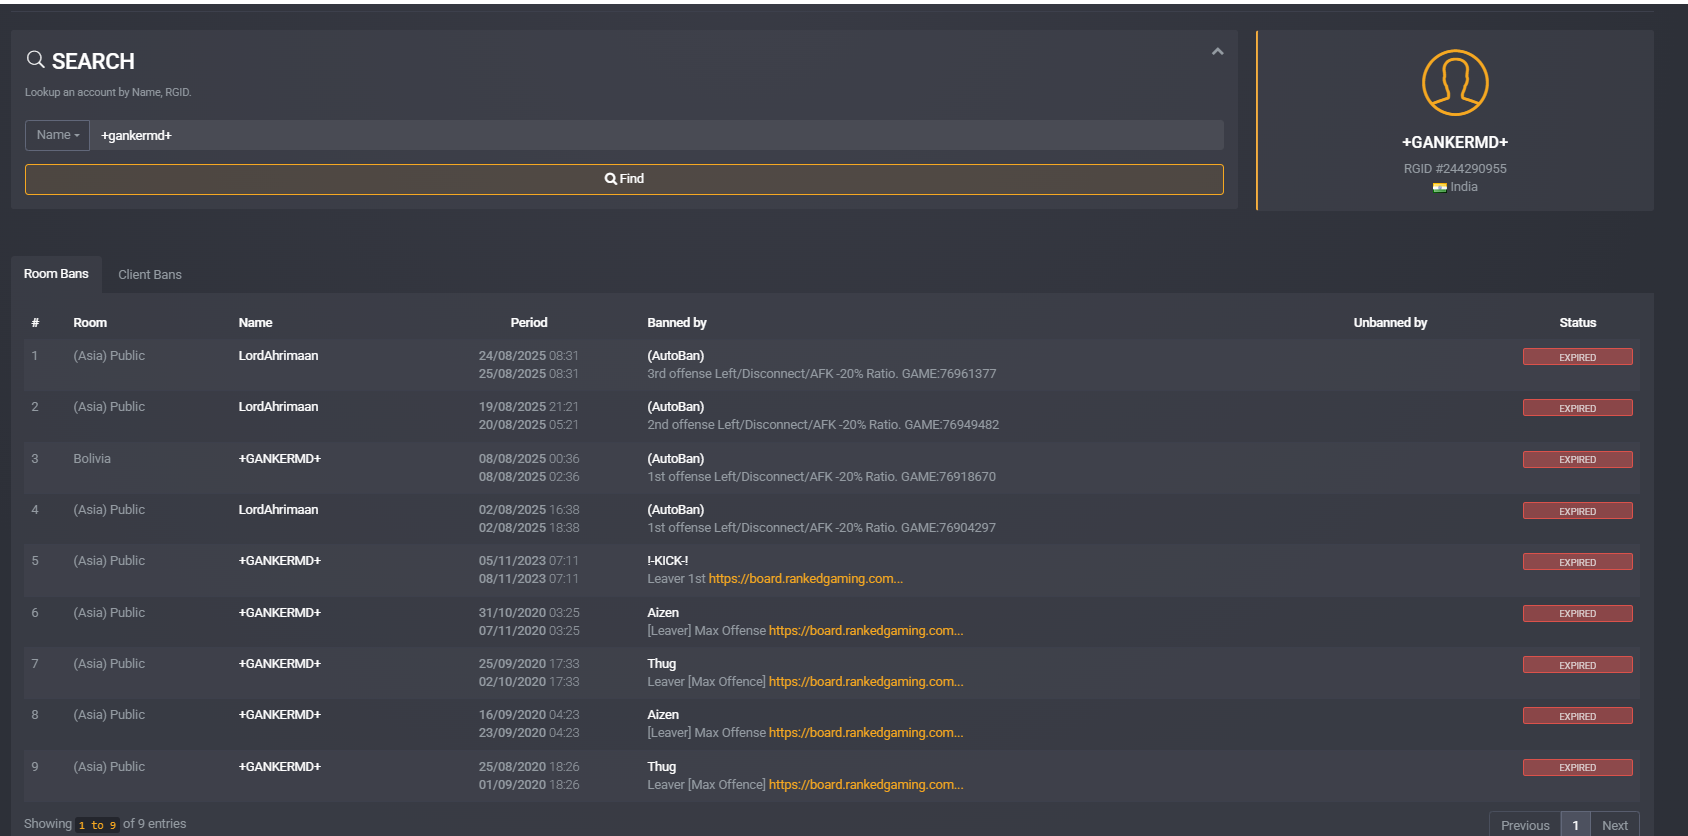Click the Banned by column header
Screen dimensions: 1688x836
[677, 323]
